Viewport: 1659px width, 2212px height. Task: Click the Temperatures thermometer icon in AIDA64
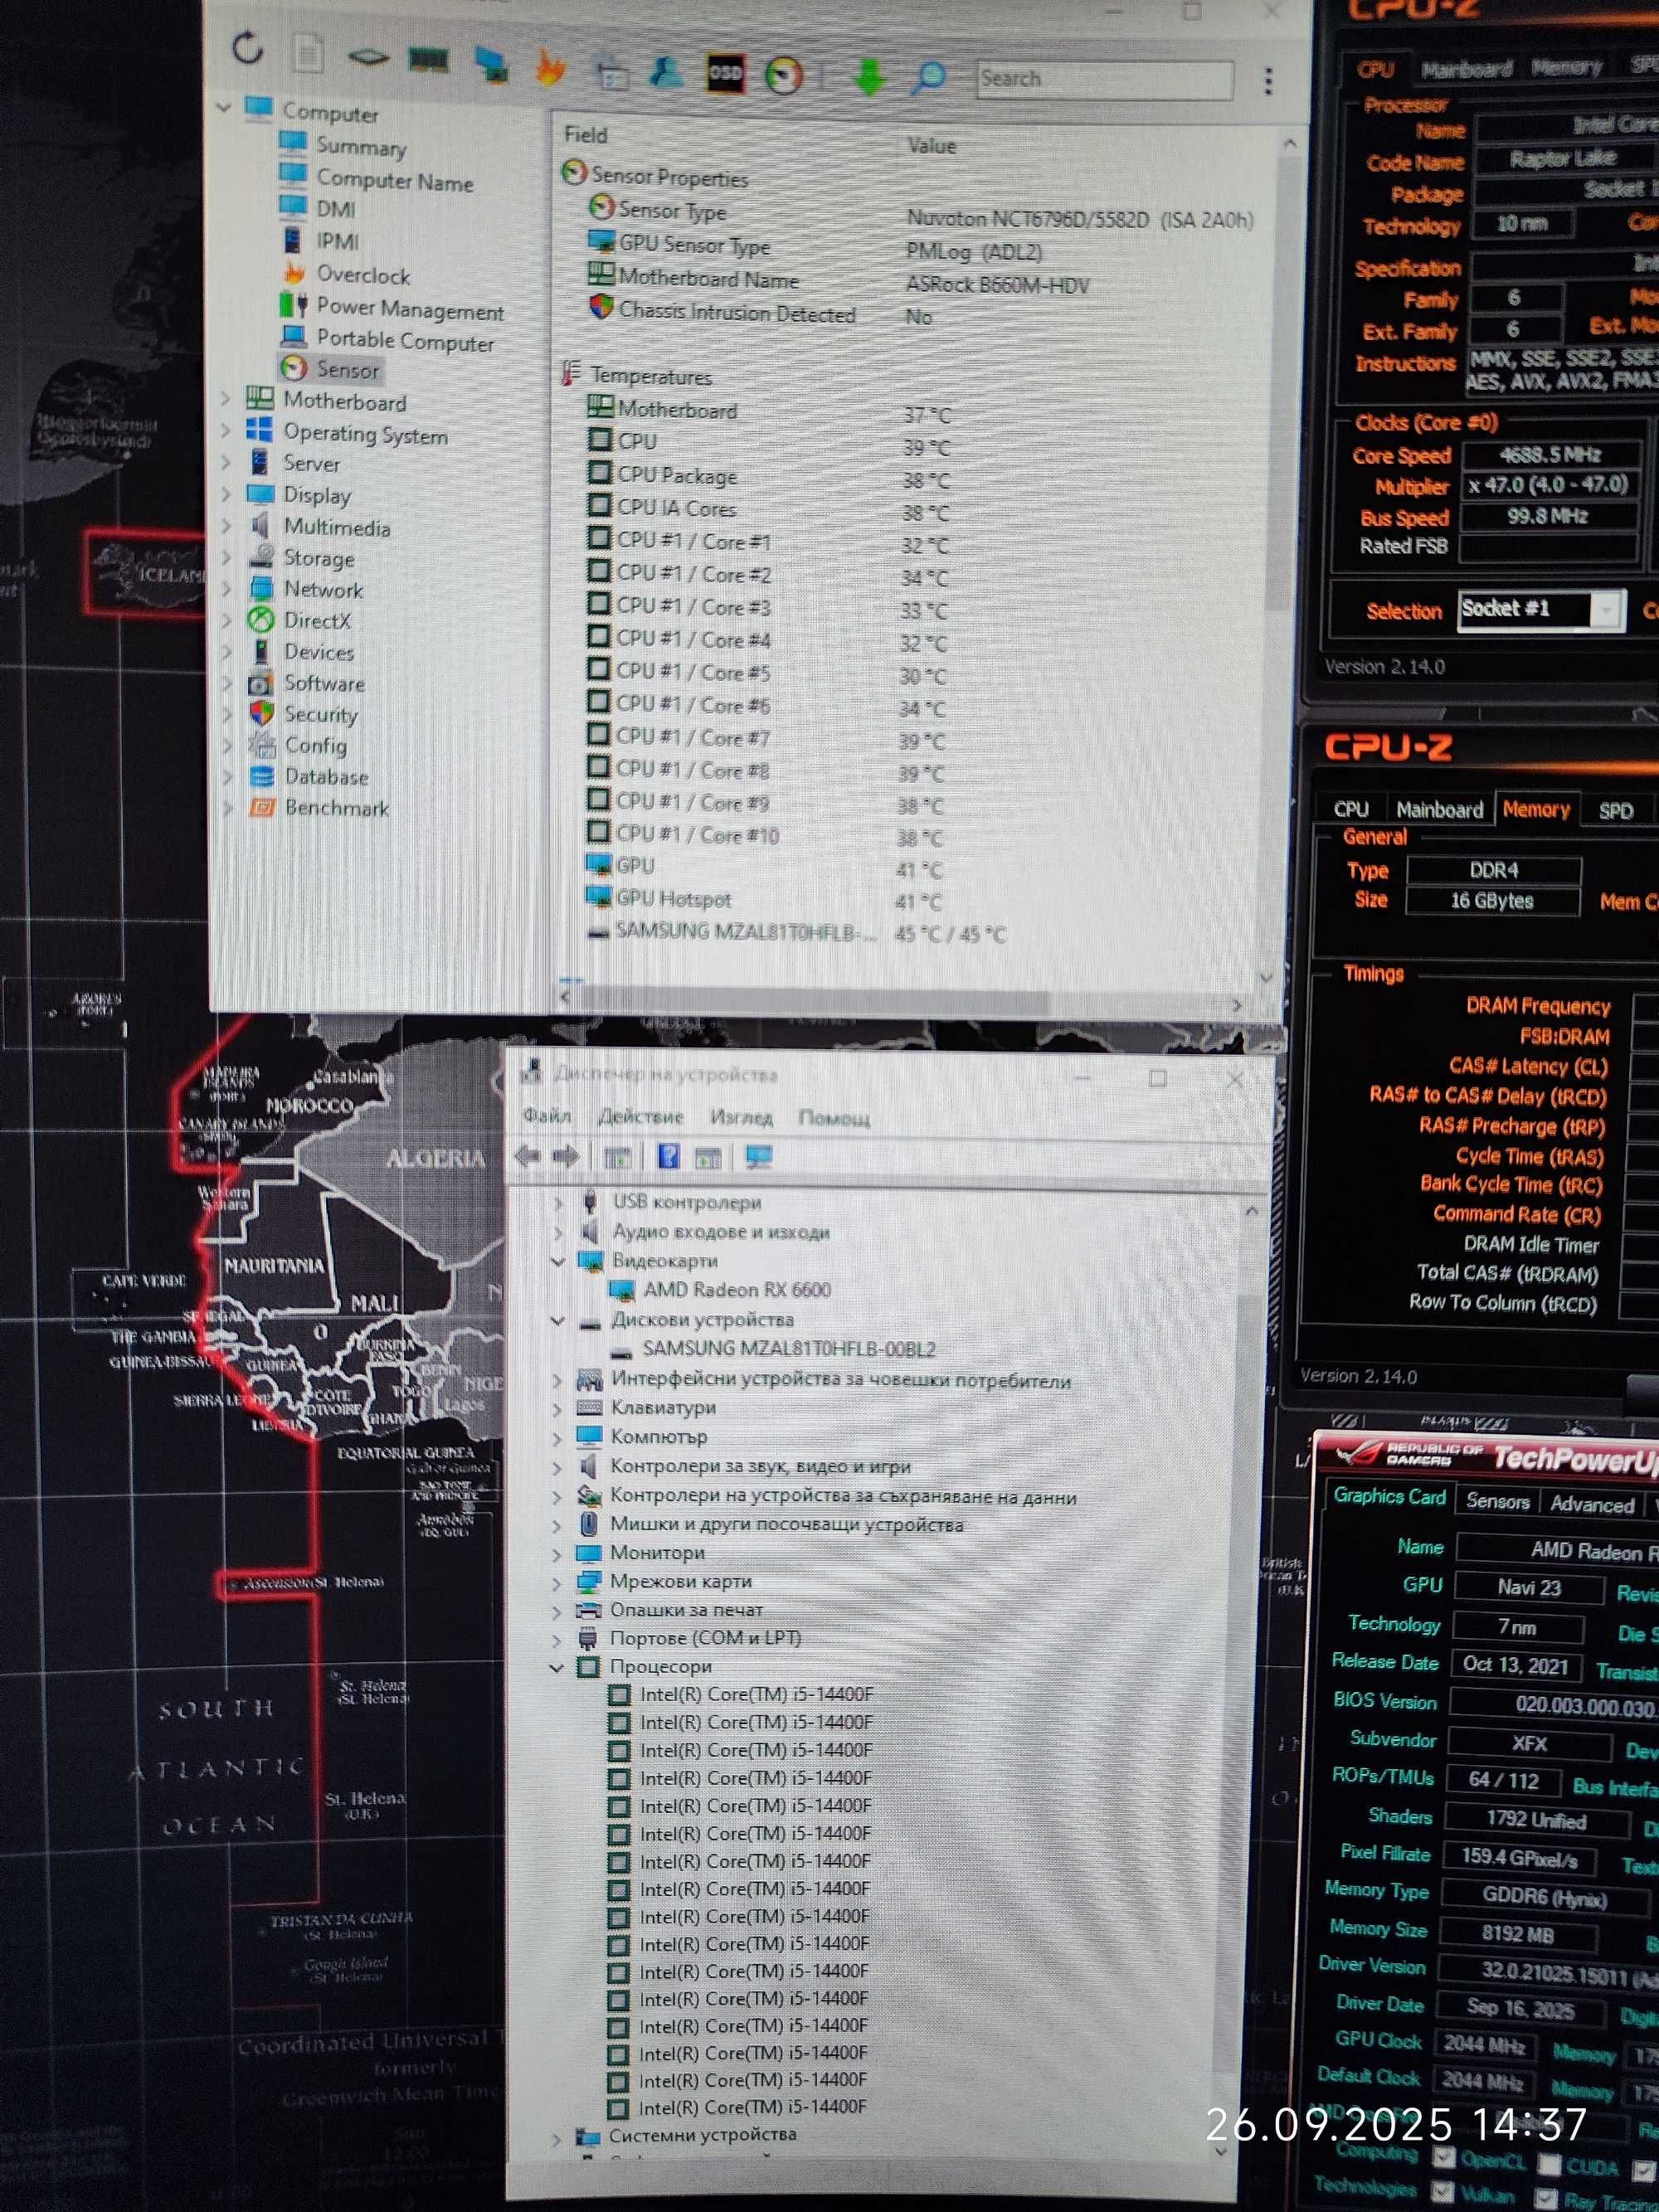click(570, 374)
